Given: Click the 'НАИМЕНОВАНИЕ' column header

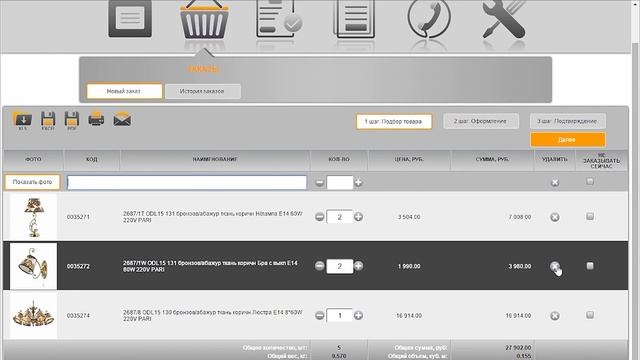Looking at the screenshot, I should pos(215,160).
